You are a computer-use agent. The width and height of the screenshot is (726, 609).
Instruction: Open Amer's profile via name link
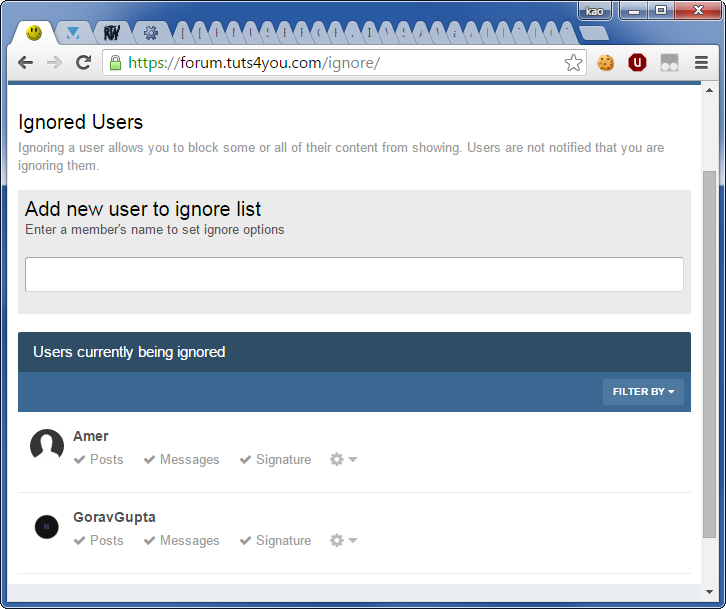(x=91, y=436)
